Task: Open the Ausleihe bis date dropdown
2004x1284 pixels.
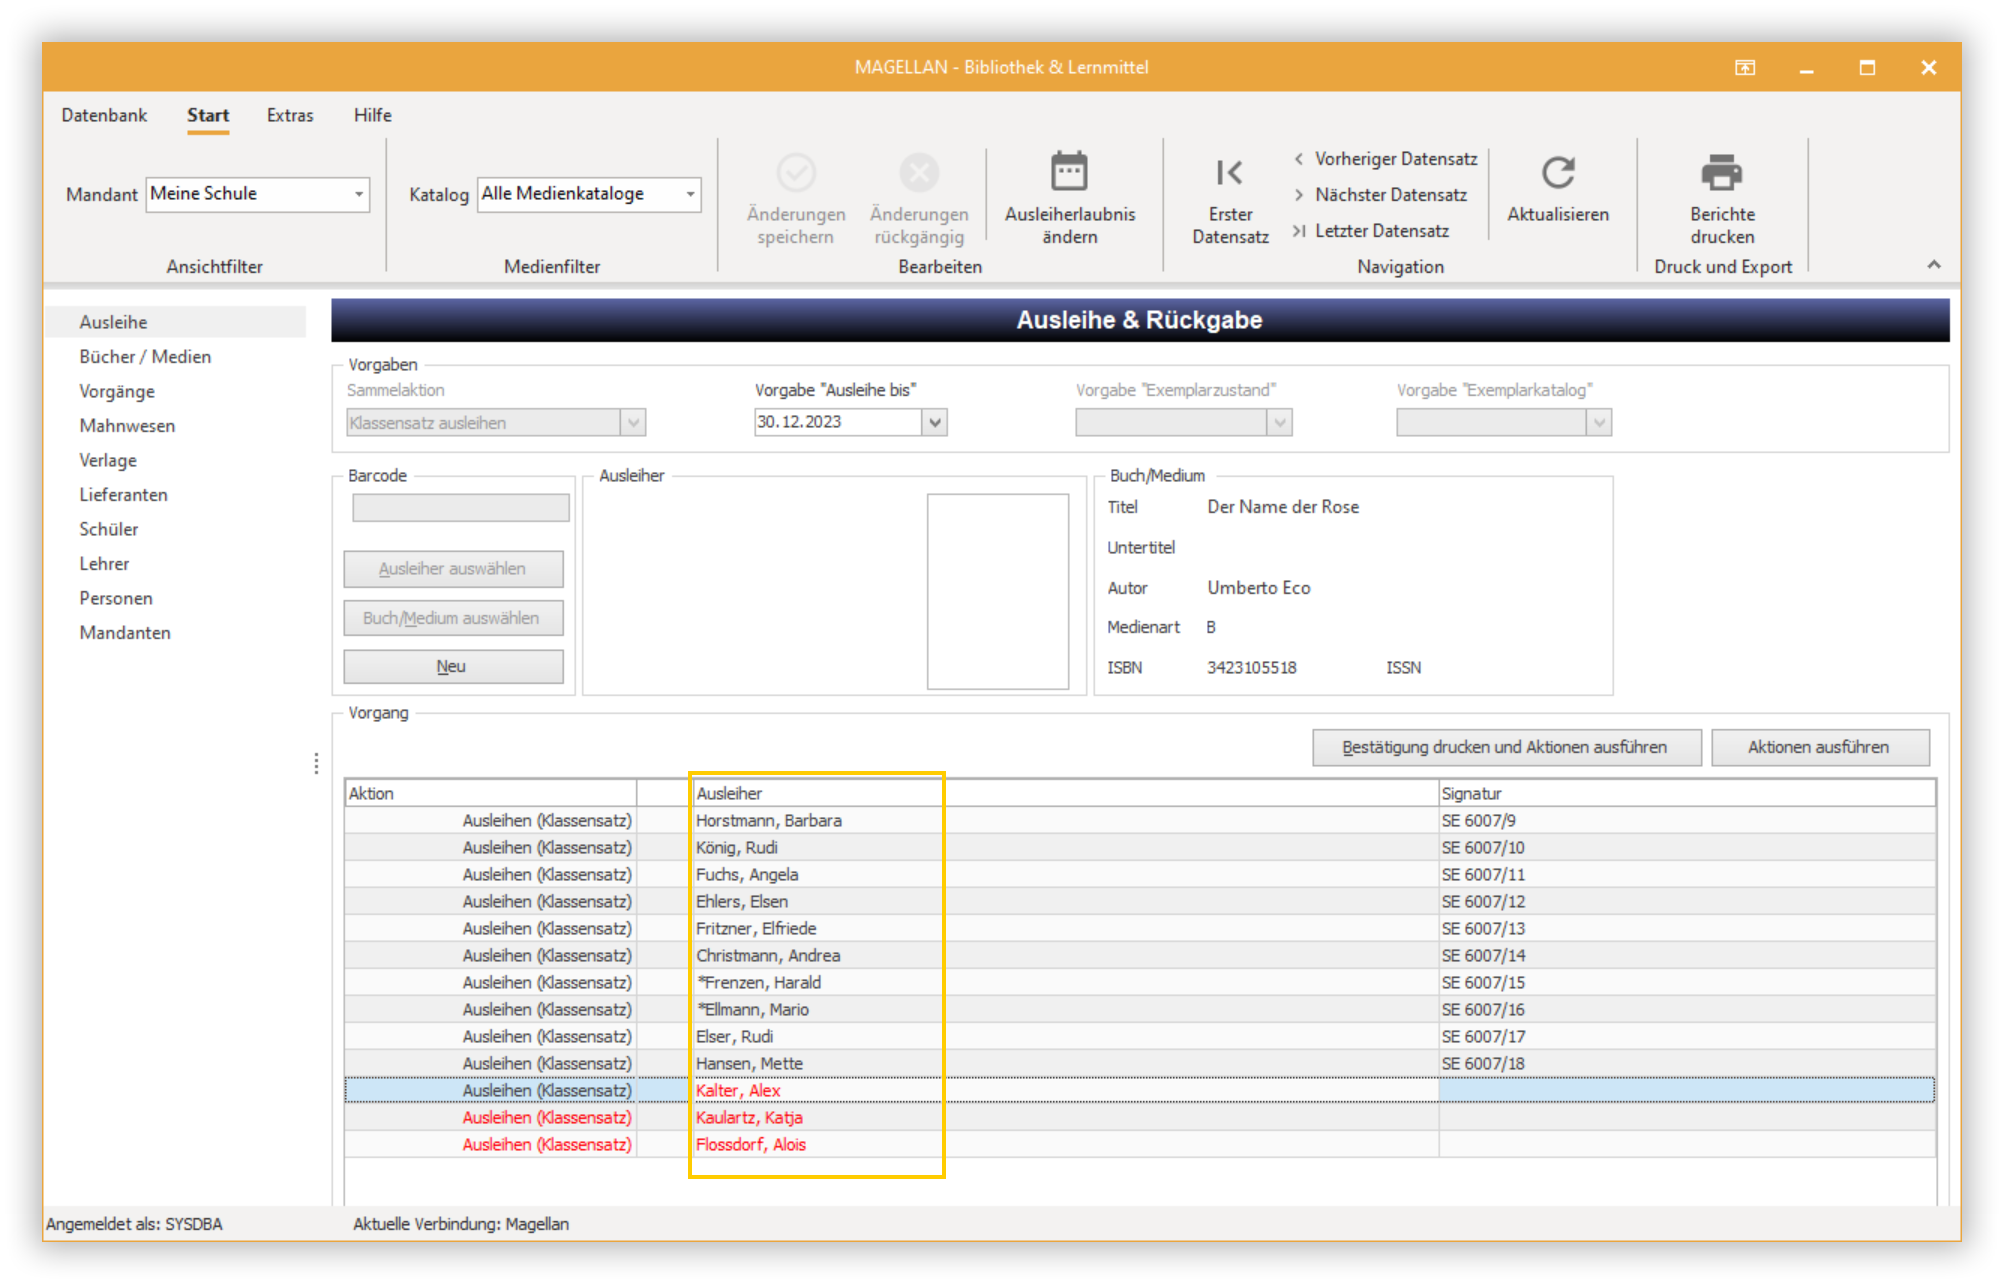Action: point(935,422)
